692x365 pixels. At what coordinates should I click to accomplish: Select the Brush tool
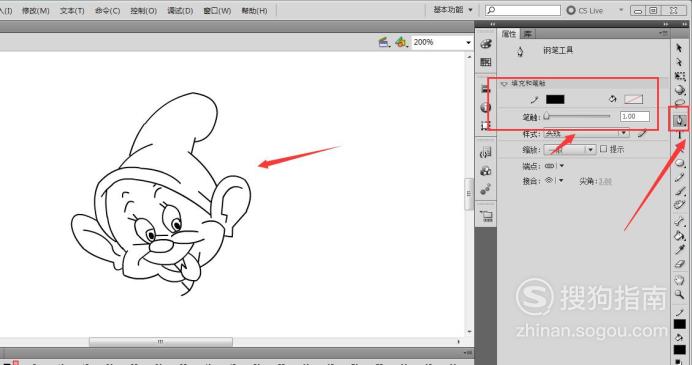pyautogui.click(x=680, y=192)
